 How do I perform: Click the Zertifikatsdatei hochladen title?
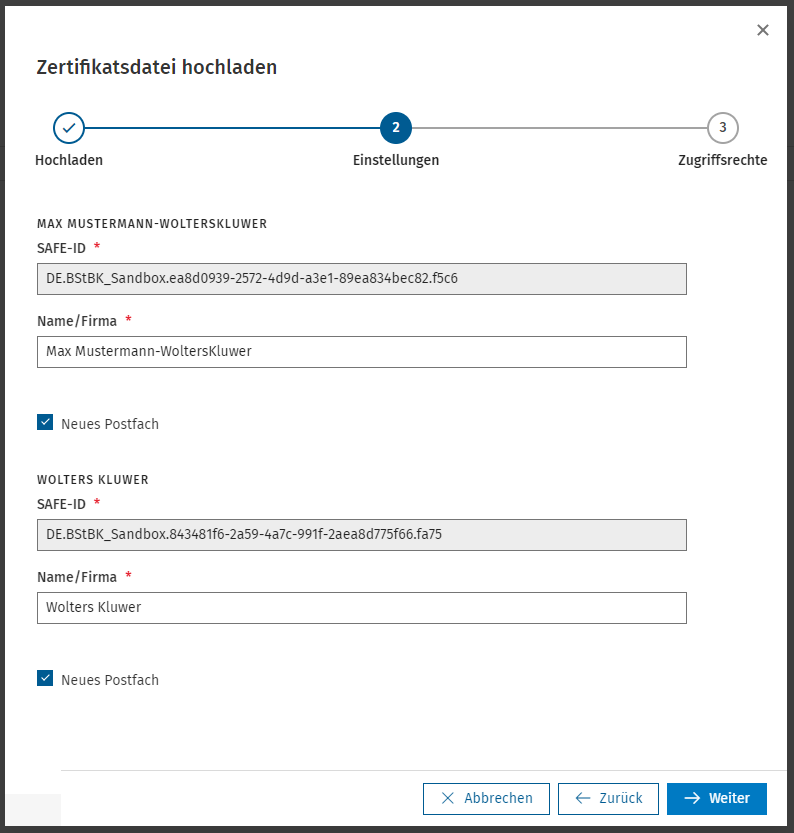[157, 67]
